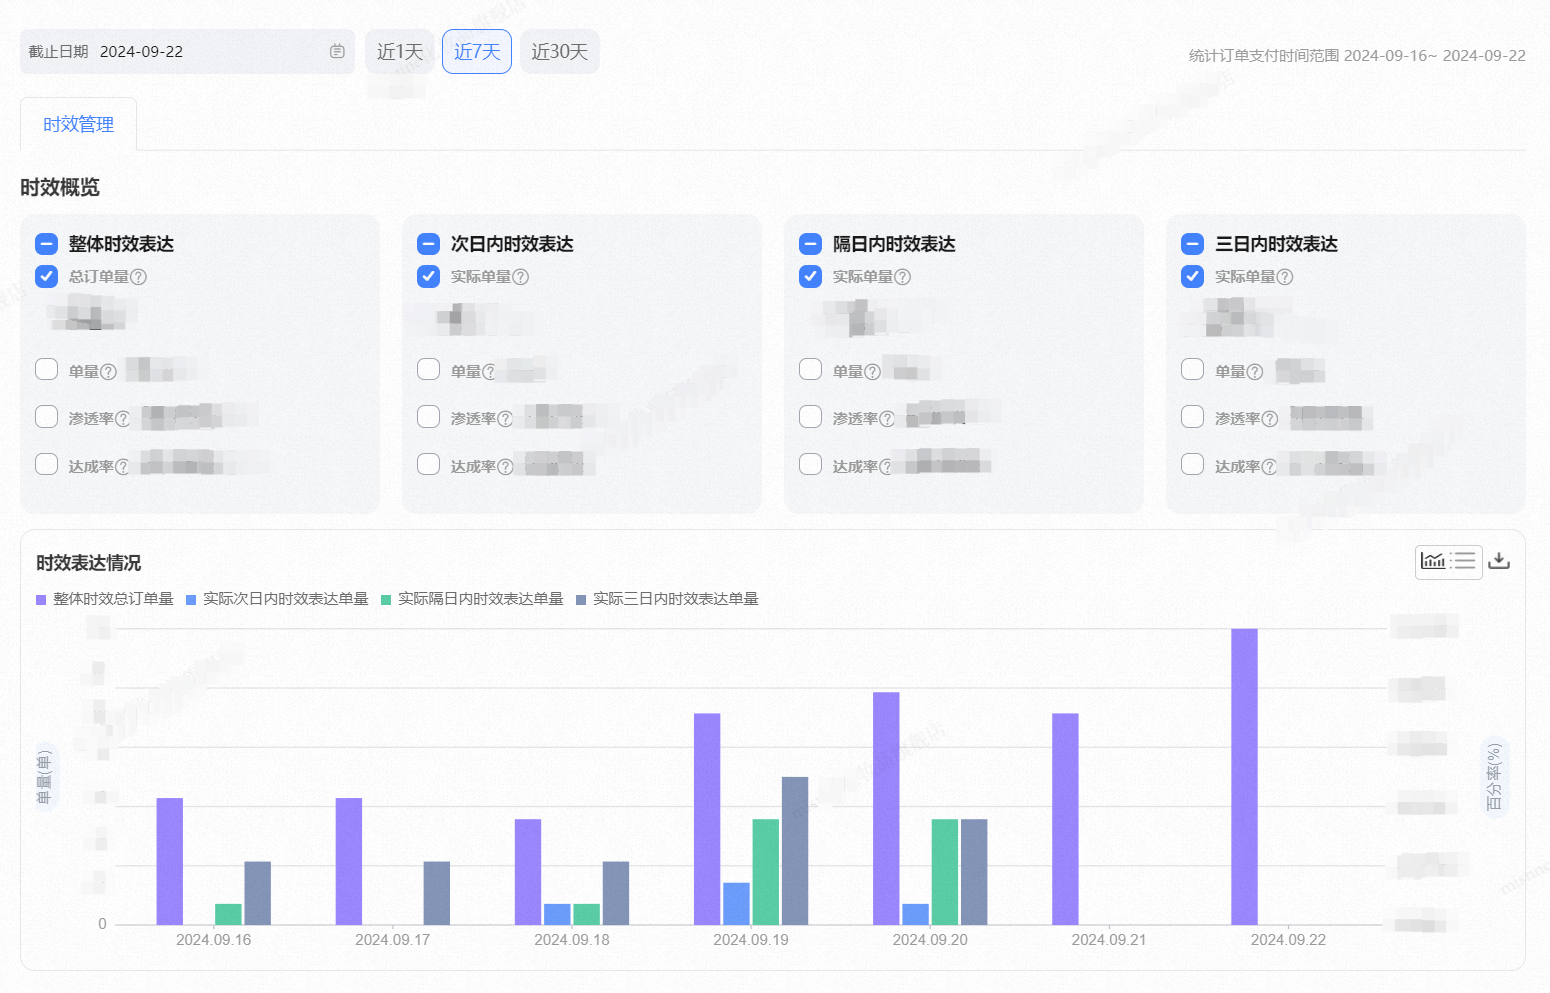1550x993 pixels.
Task: Select the purple bar for 2024.09.21
Action: (x=1065, y=819)
